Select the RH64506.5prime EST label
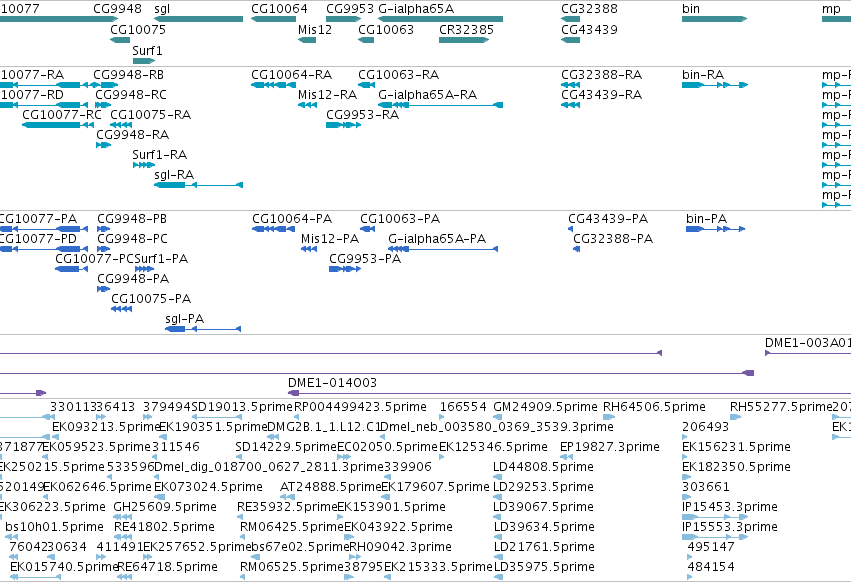 point(654,407)
